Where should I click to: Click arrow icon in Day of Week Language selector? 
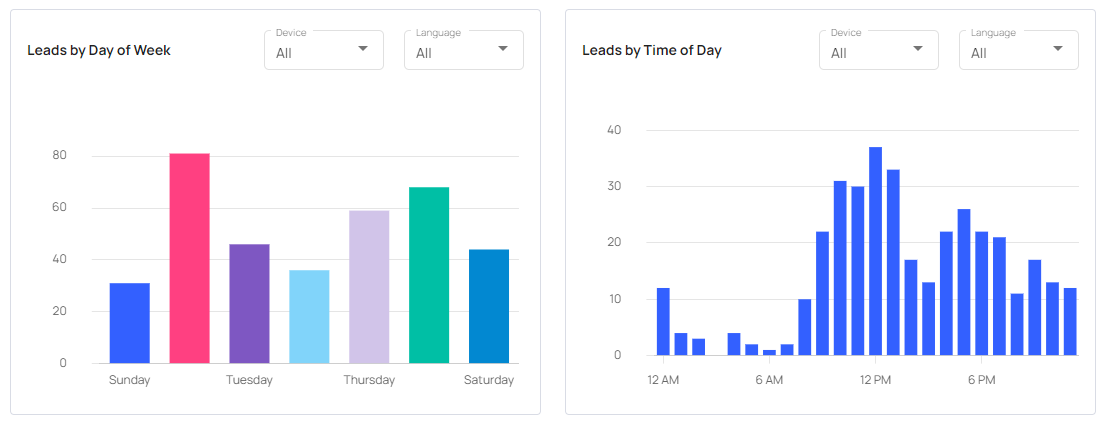tap(503, 48)
